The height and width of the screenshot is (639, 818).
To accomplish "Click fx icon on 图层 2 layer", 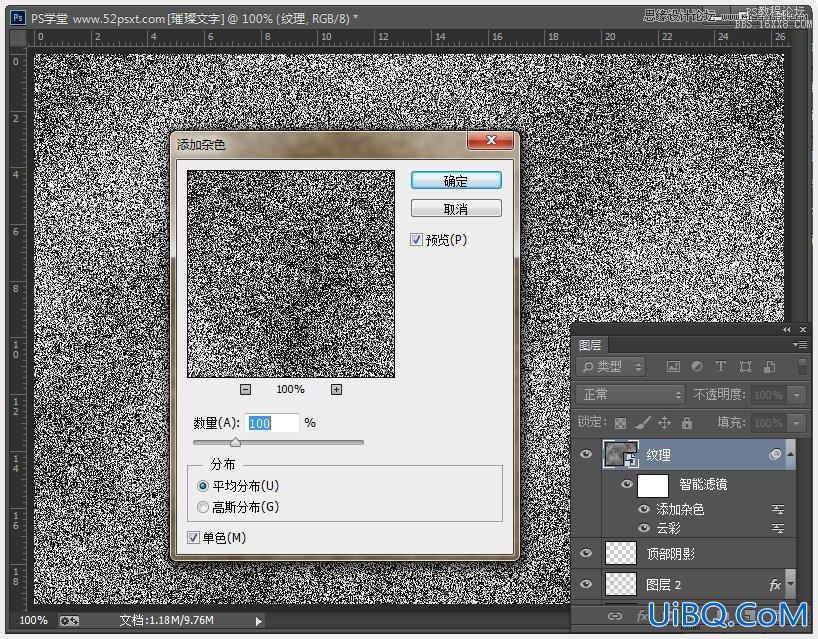I will pos(775,585).
